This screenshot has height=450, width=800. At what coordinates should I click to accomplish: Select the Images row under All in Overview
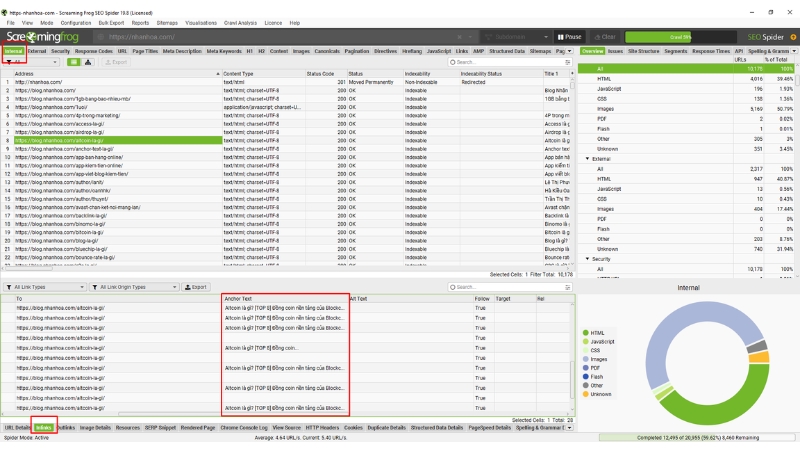coord(687,109)
